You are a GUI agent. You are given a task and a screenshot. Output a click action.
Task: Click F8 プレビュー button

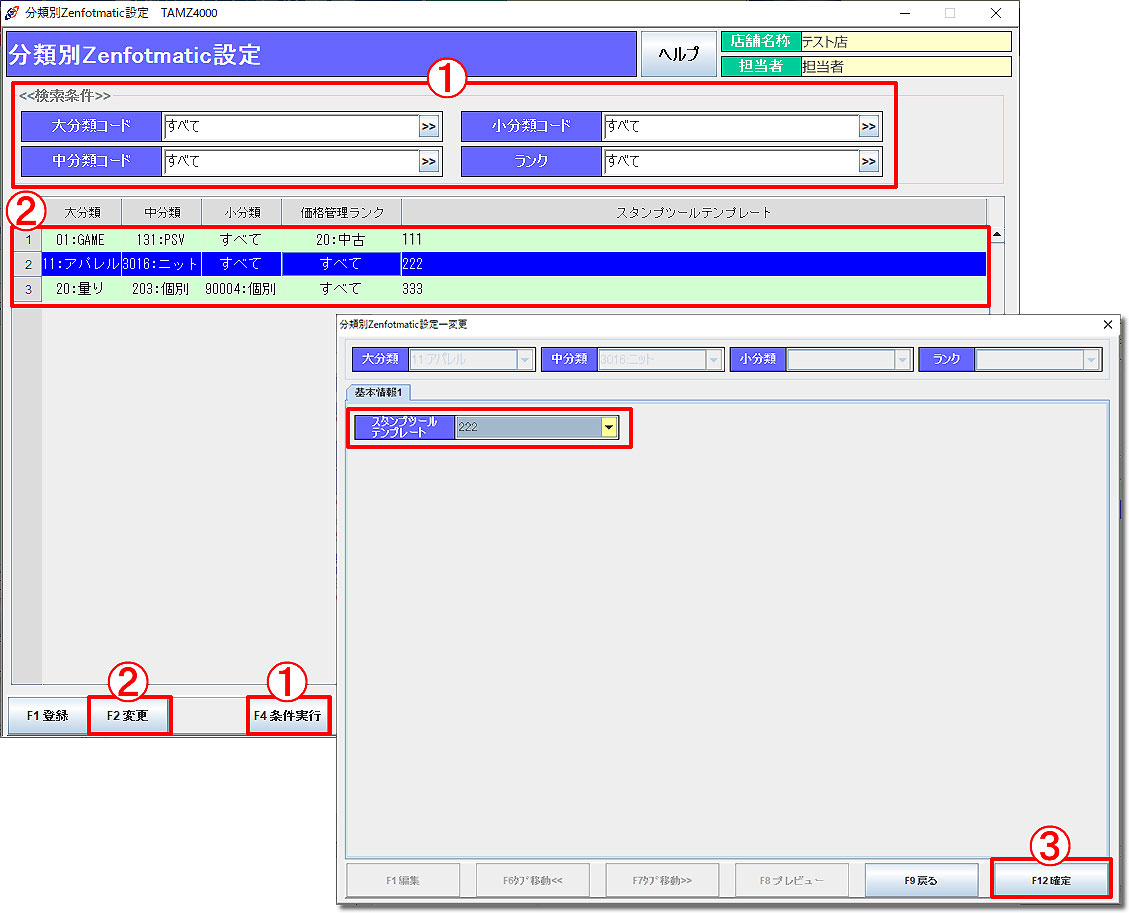point(792,881)
